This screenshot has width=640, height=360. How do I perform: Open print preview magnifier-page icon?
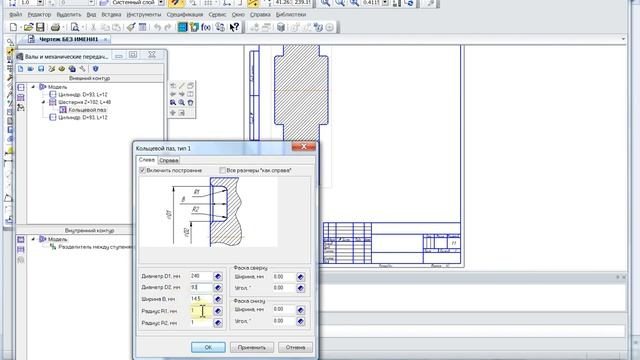click(x=75, y=27)
